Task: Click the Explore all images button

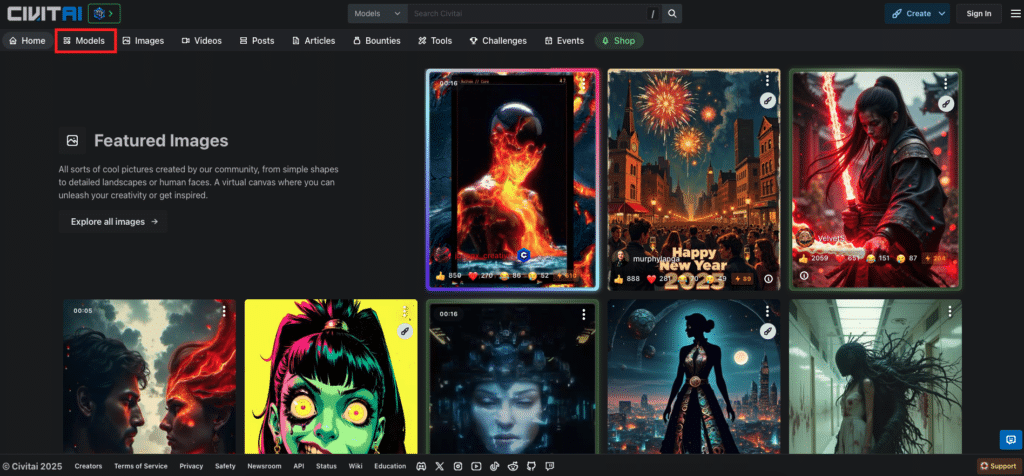Action: point(113,222)
